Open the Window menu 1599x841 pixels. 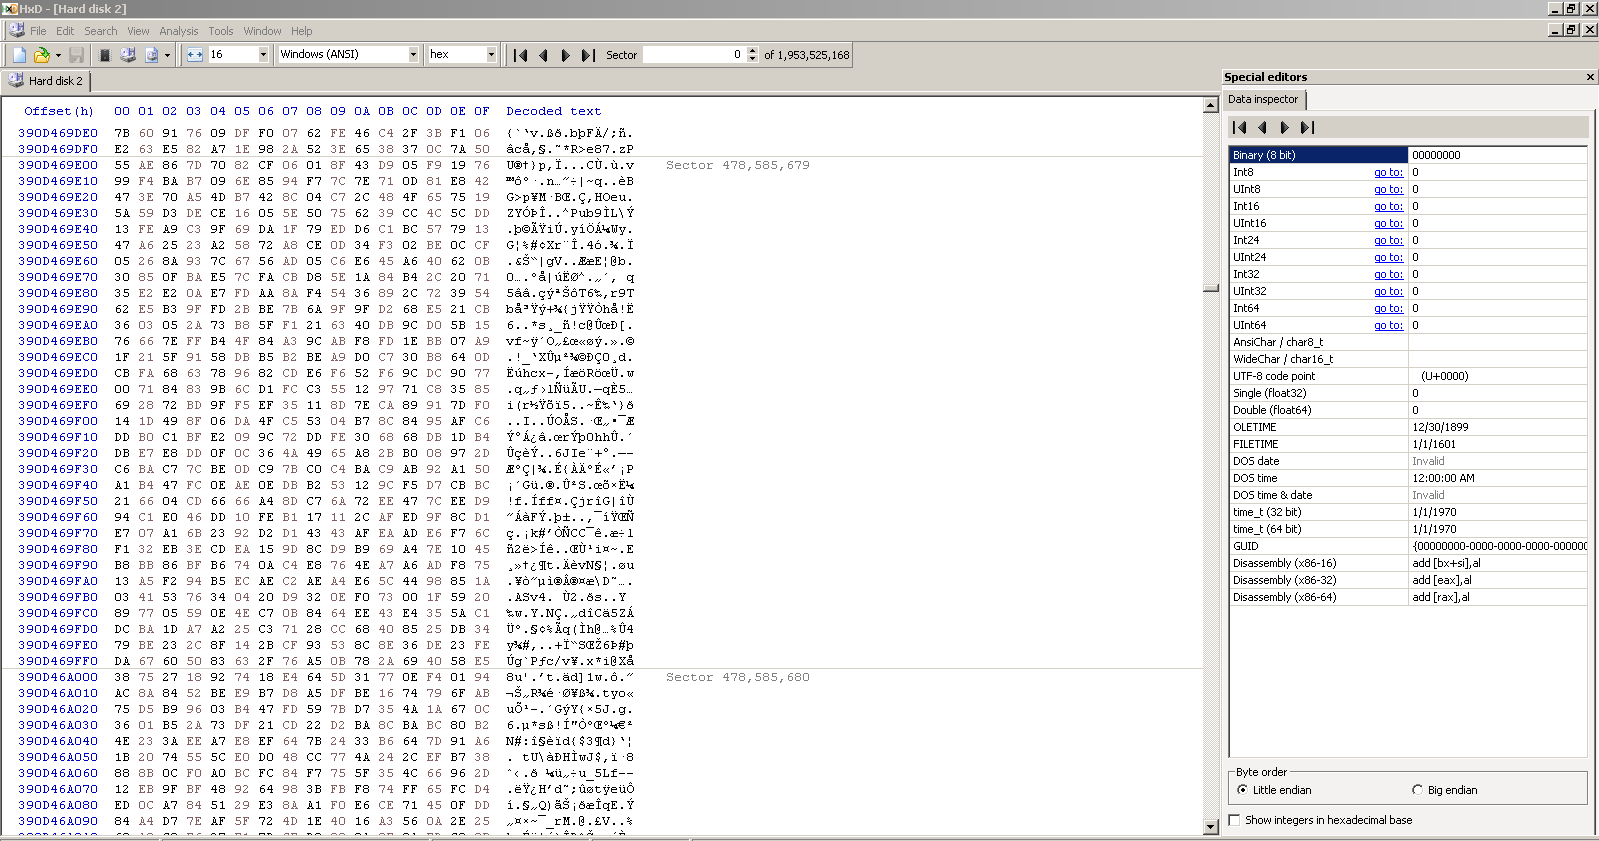(263, 31)
